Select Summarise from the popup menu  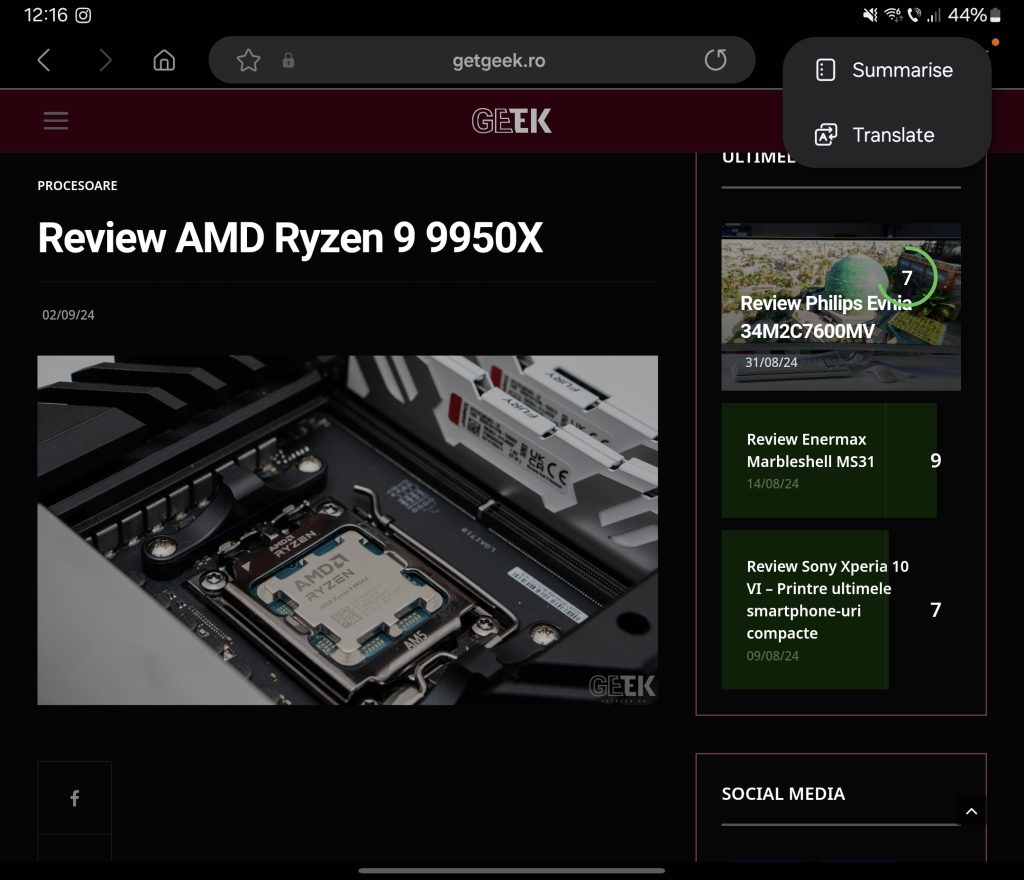click(x=887, y=70)
